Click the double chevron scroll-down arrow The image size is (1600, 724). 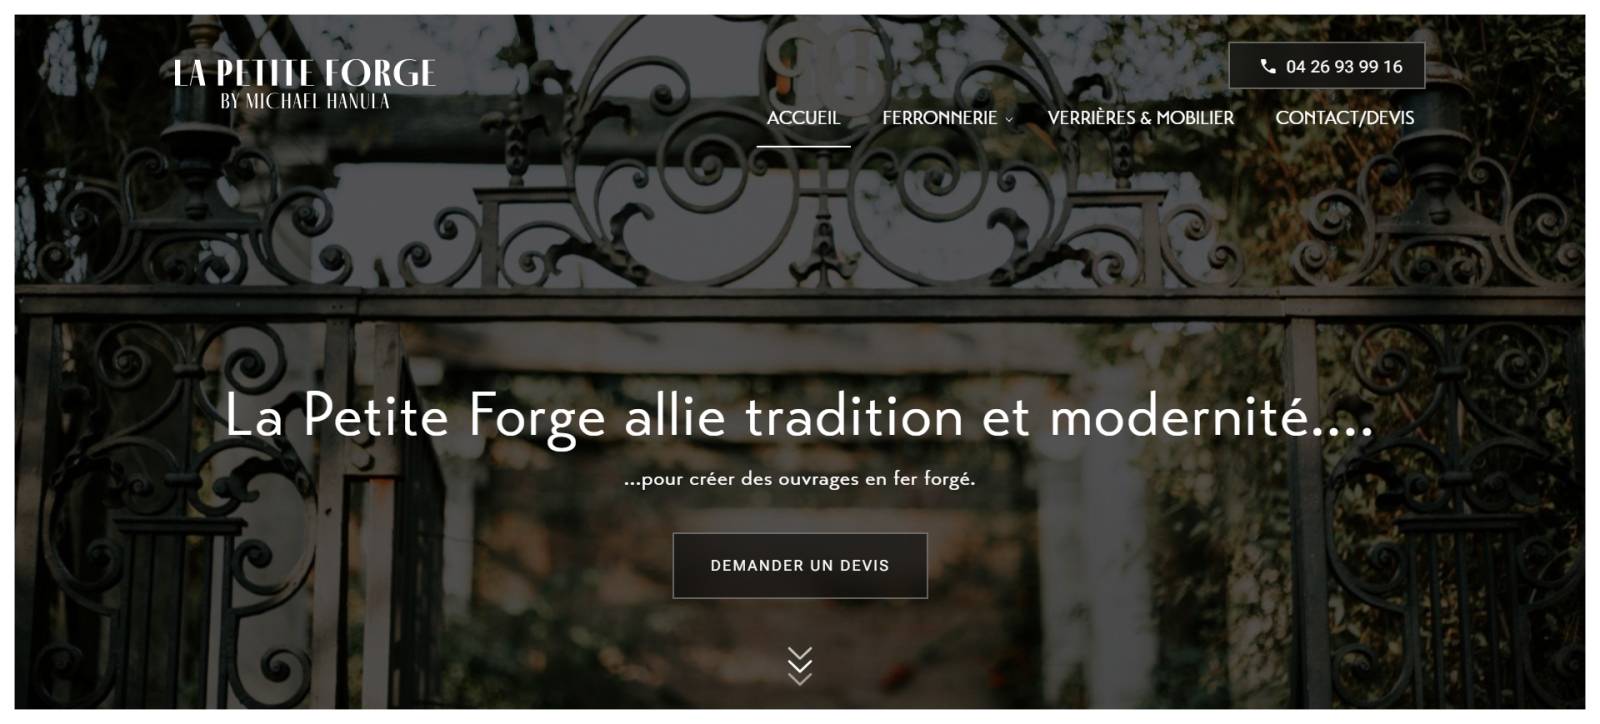pos(800,666)
